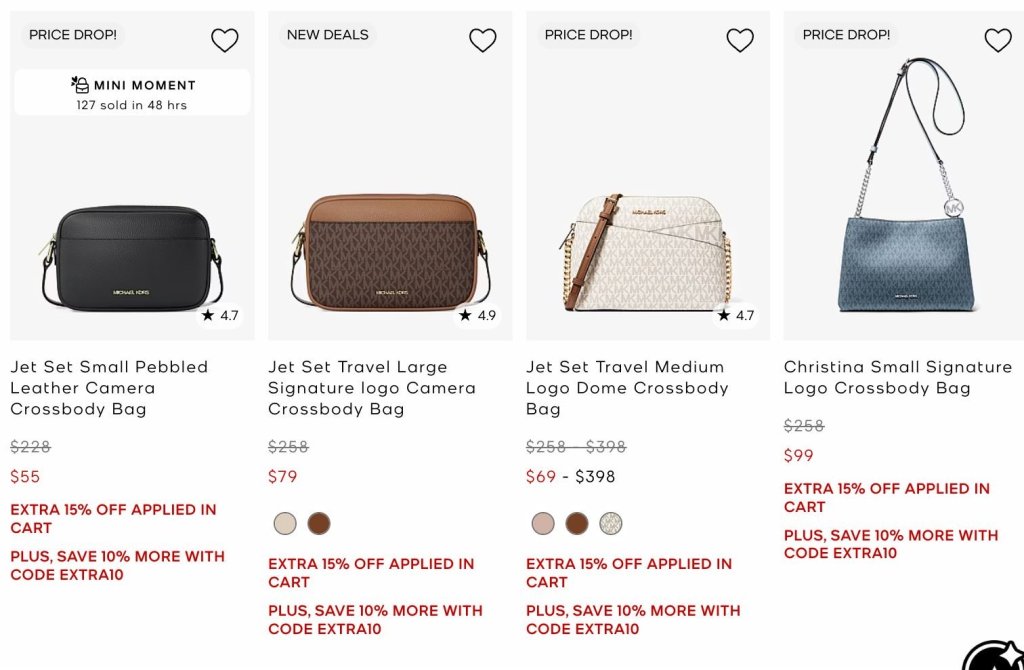Select the brown color swatch for Travel Large bag
1024x670 pixels.
[x=319, y=524]
